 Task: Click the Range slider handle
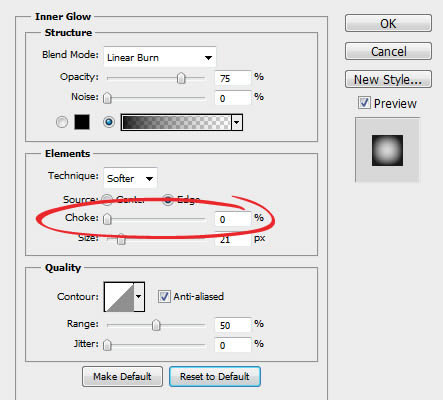click(156, 325)
